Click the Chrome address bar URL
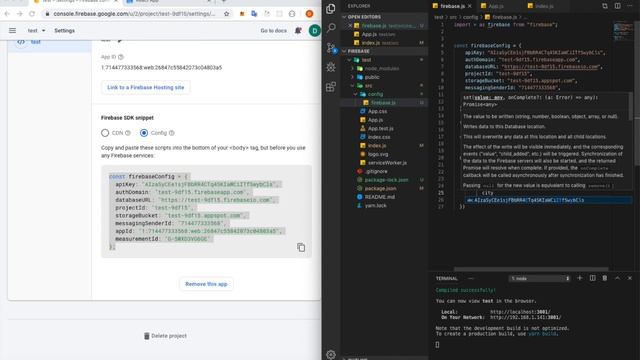The image size is (640, 360). (x=134, y=14)
